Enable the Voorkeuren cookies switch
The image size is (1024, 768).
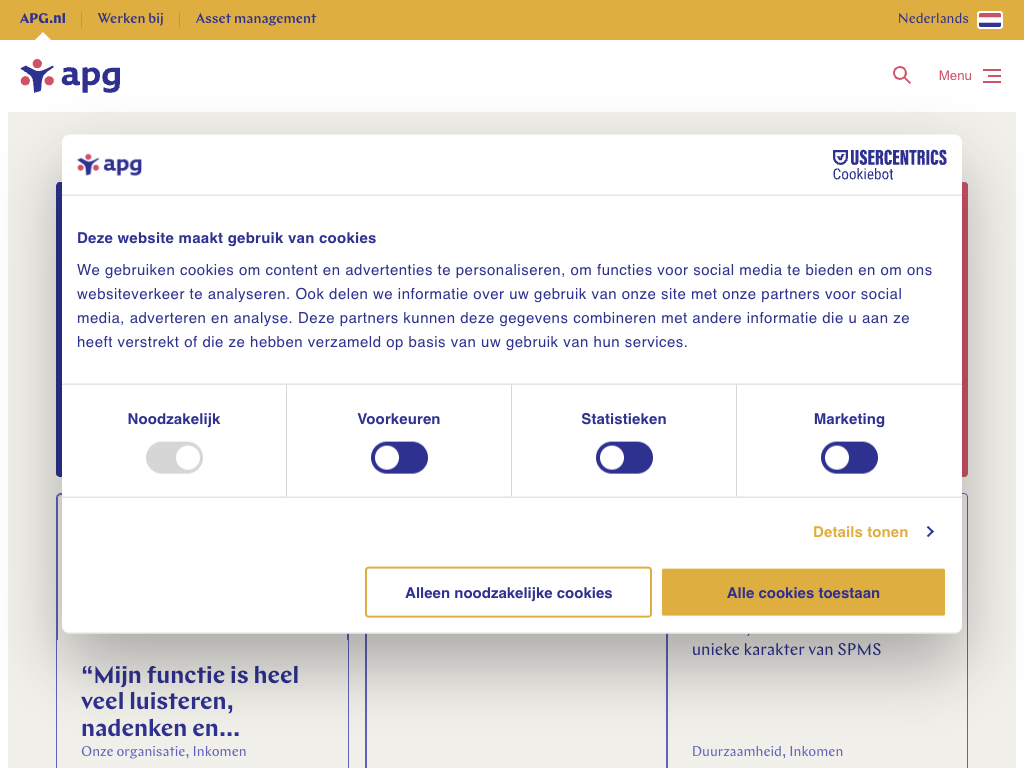pos(399,459)
